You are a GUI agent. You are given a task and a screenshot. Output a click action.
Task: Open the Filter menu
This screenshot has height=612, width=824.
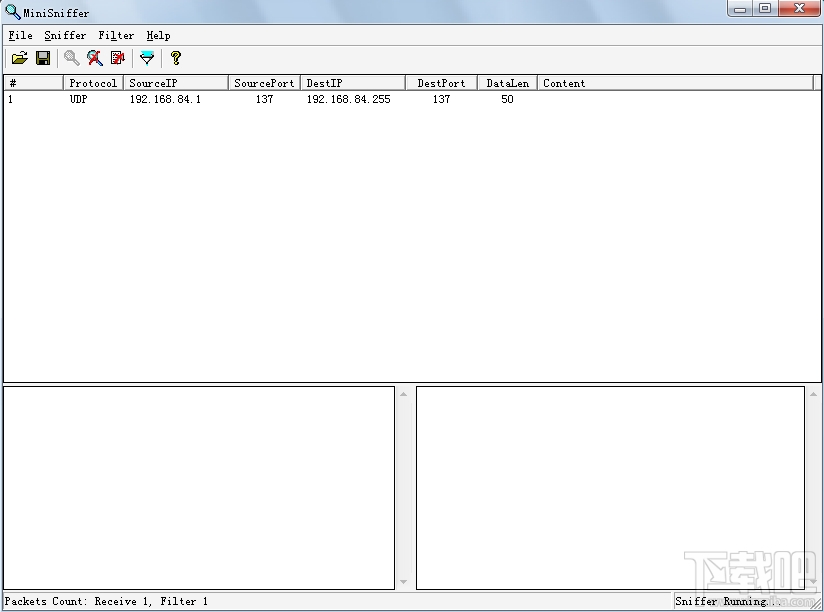click(x=116, y=36)
